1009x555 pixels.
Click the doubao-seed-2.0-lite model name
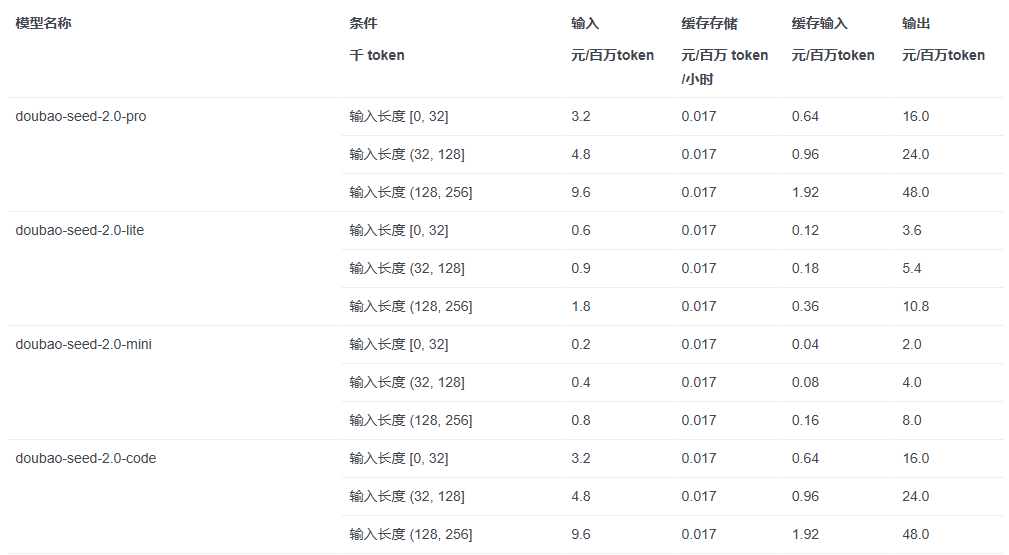pyautogui.click(x=80, y=230)
